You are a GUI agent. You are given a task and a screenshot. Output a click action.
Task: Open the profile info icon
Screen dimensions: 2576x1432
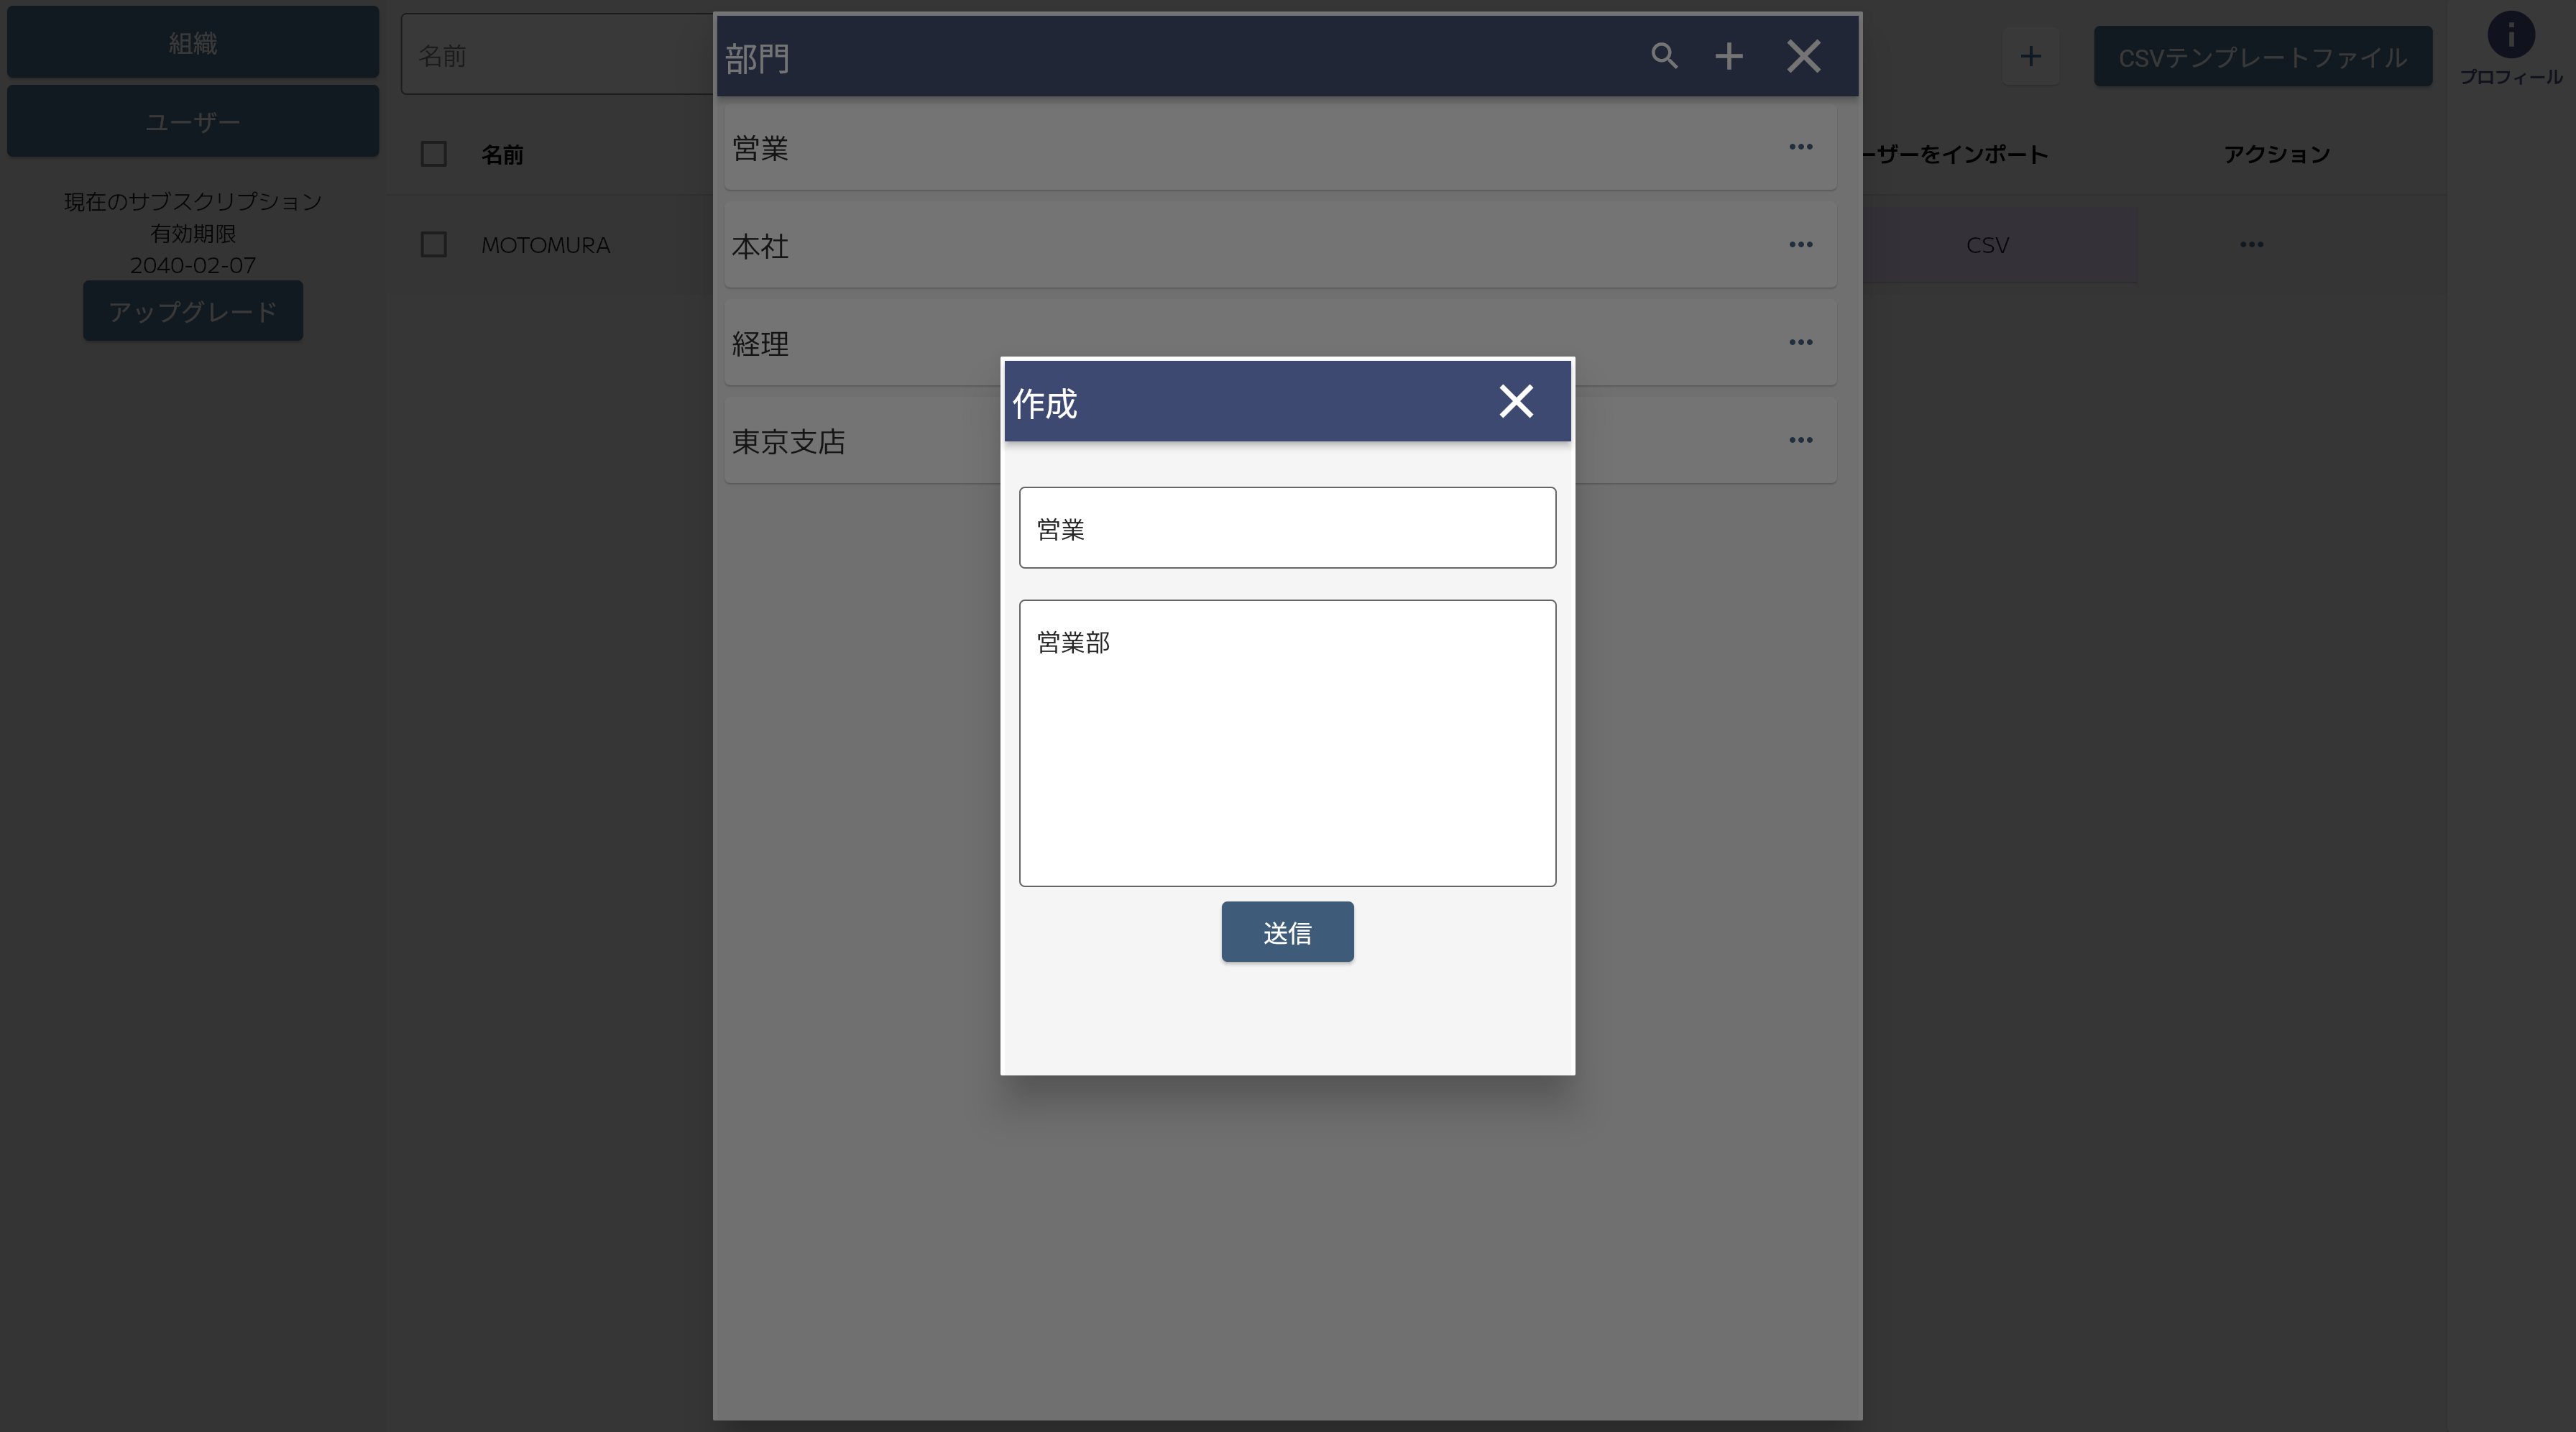(2510, 36)
